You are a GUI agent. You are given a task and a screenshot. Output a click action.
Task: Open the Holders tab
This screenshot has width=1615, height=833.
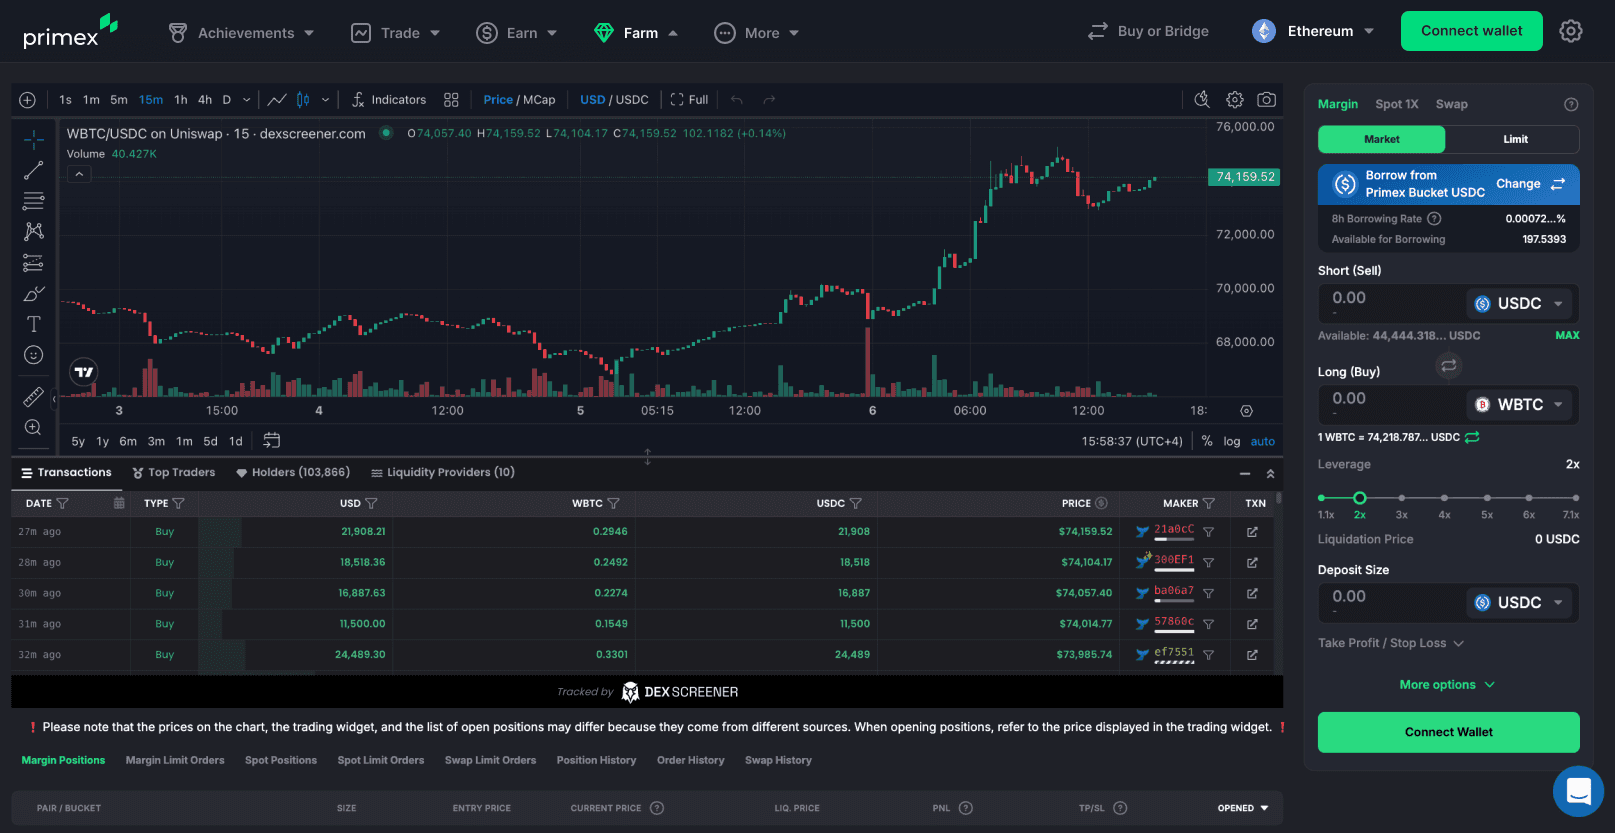click(x=293, y=473)
